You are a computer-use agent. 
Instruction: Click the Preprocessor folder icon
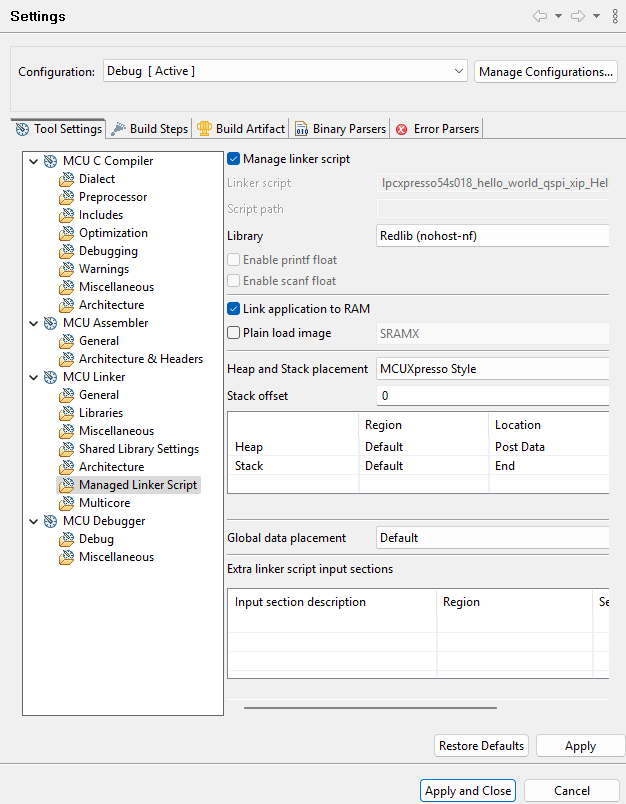pos(66,197)
